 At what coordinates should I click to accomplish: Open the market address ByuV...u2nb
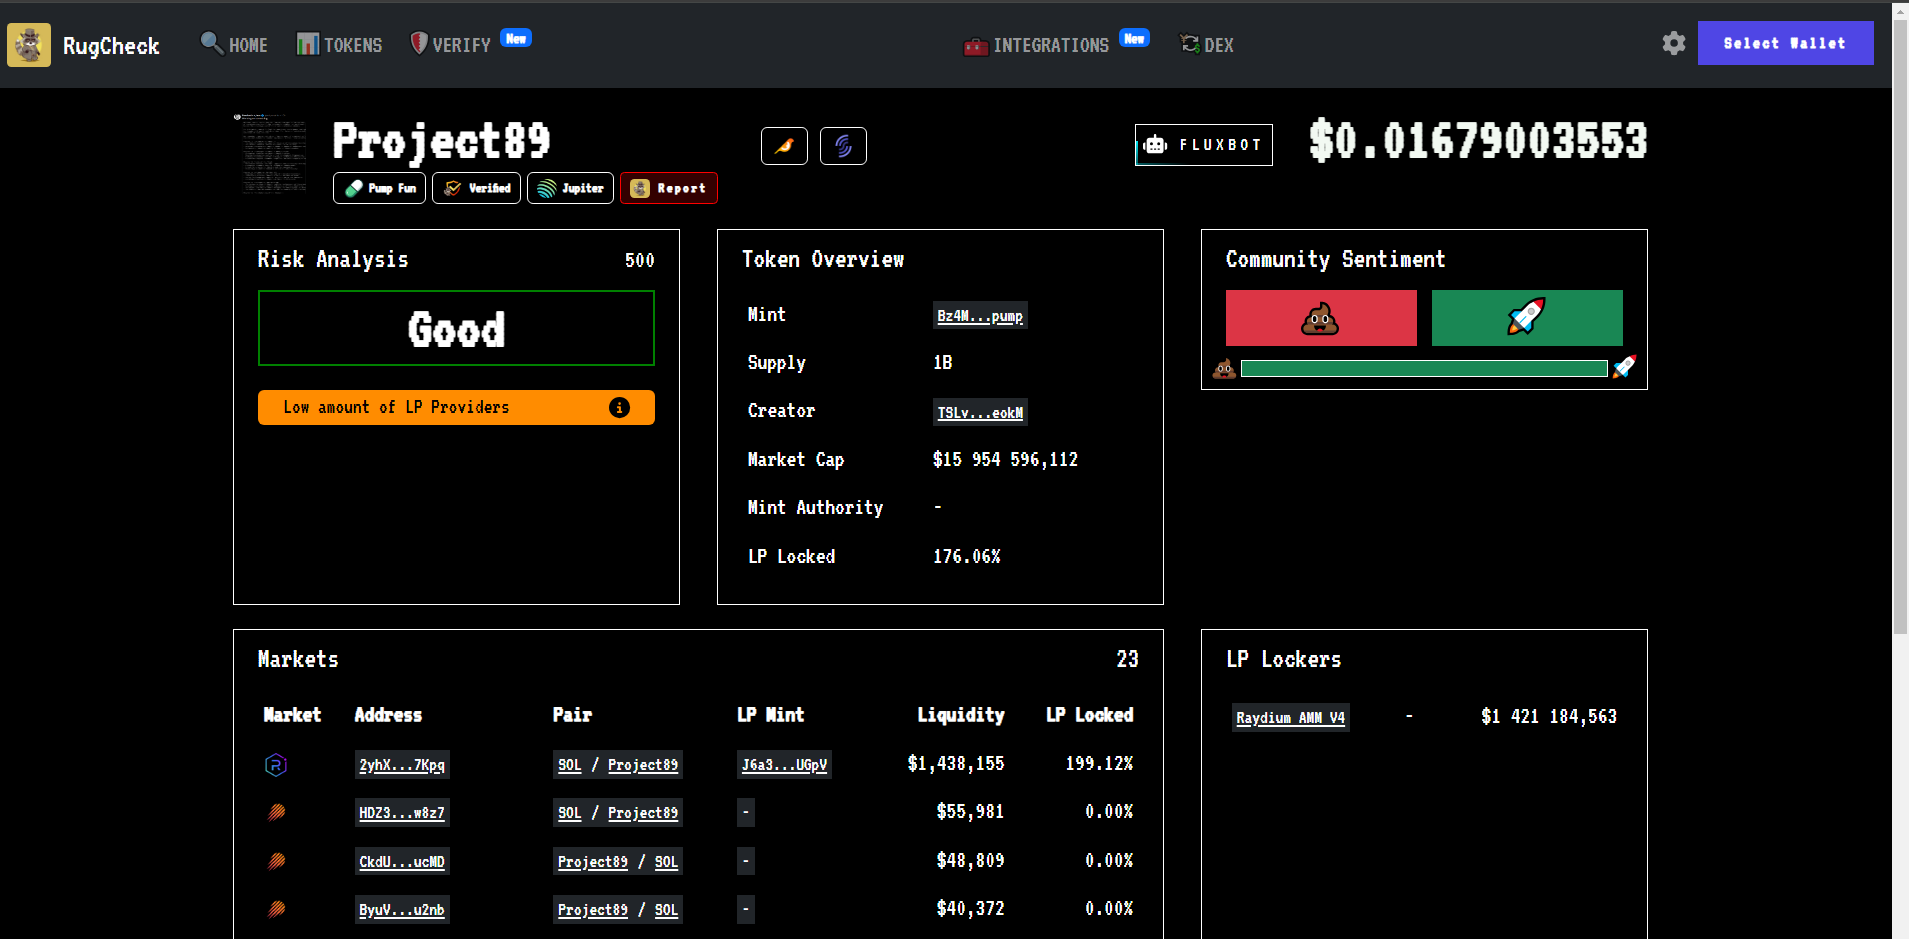pos(402,910)
